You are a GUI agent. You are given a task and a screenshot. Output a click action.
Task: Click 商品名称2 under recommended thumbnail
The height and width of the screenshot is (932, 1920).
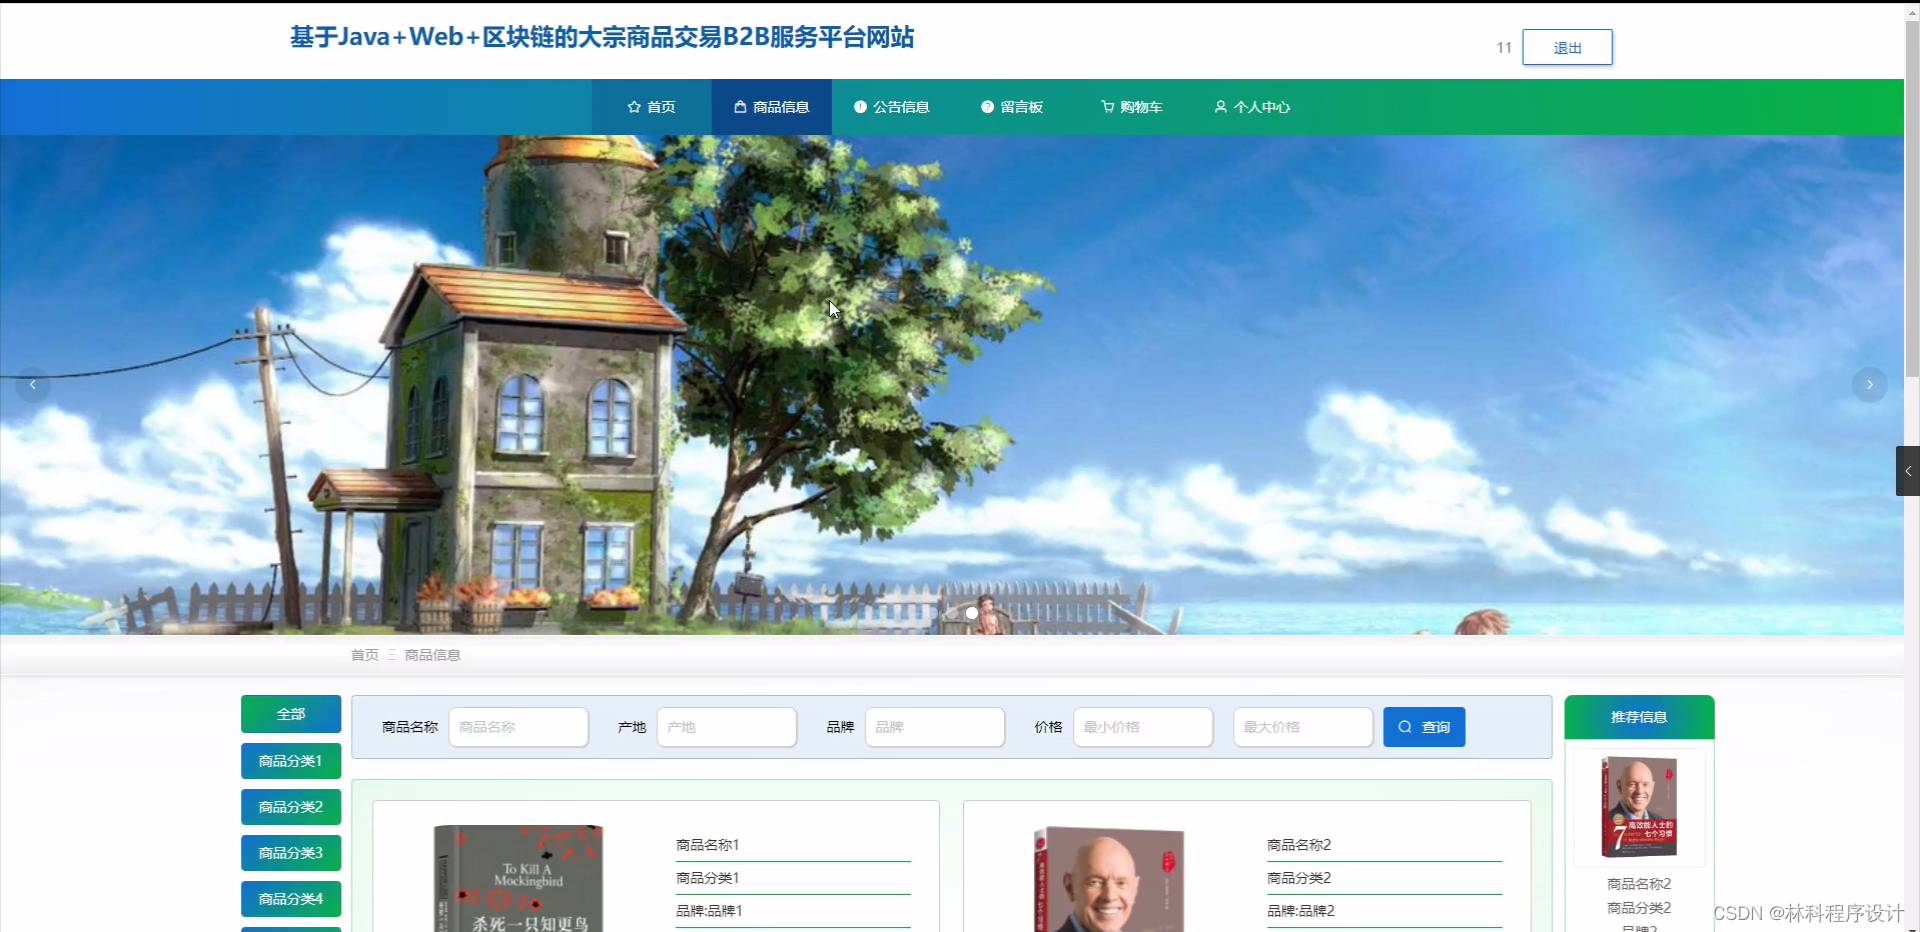1639,884
